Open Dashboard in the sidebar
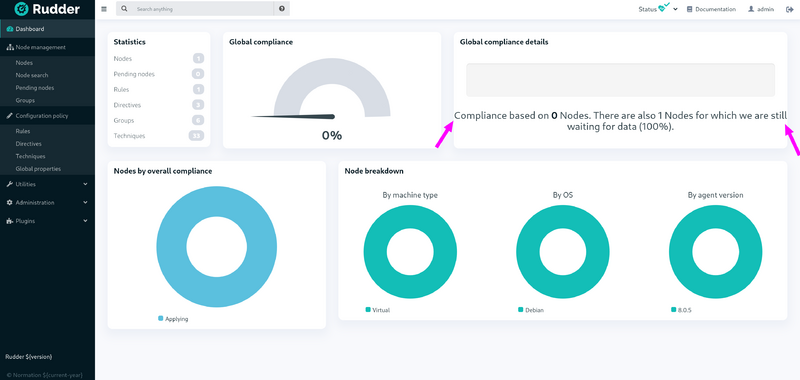800x380 pixels. [x=47, y=29]
